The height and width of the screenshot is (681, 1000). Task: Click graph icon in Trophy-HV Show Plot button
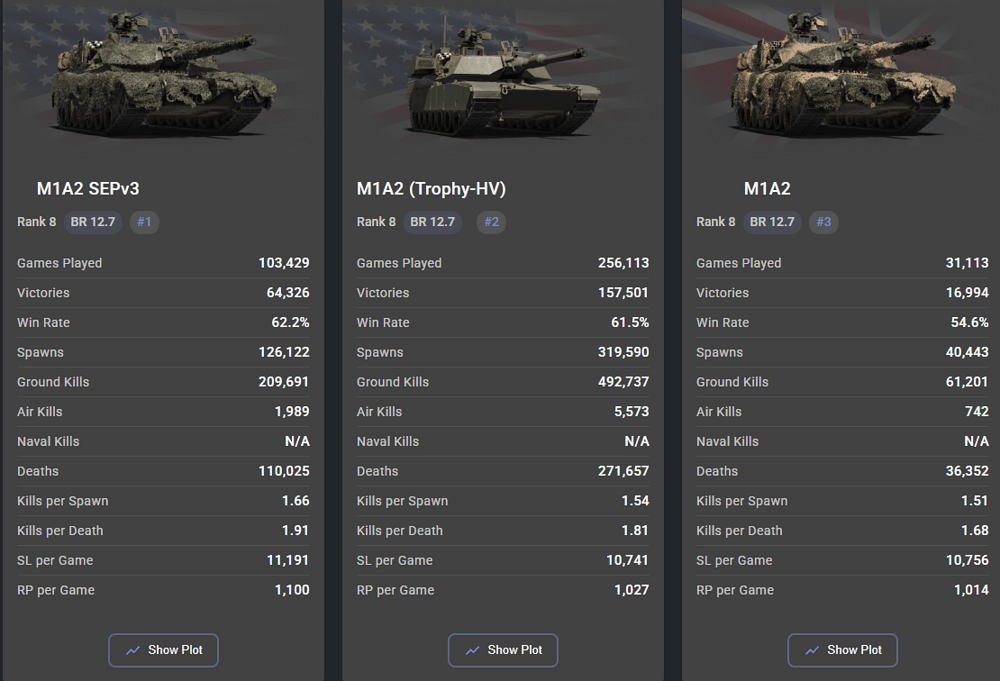pyautogui.click(x=473, y=650)
